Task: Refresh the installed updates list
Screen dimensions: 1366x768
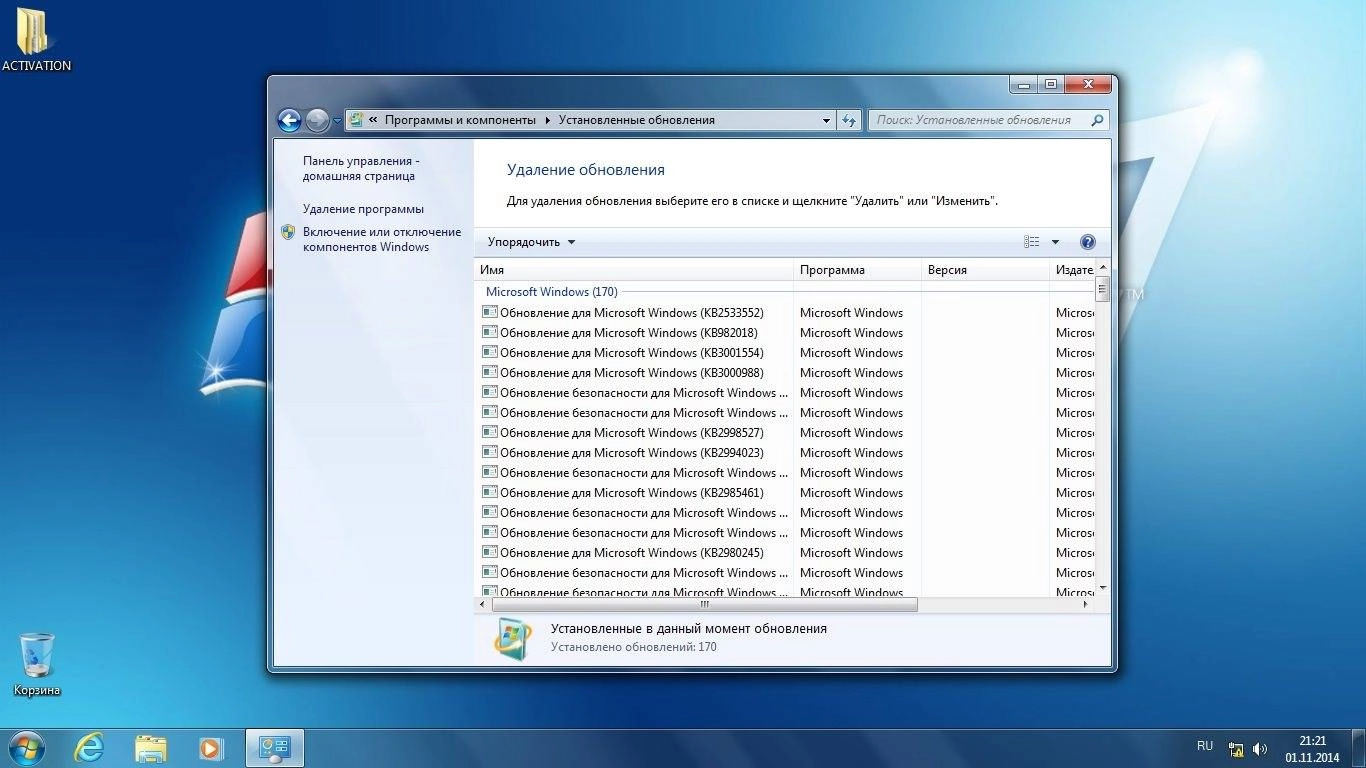Action: pos(849,120)
